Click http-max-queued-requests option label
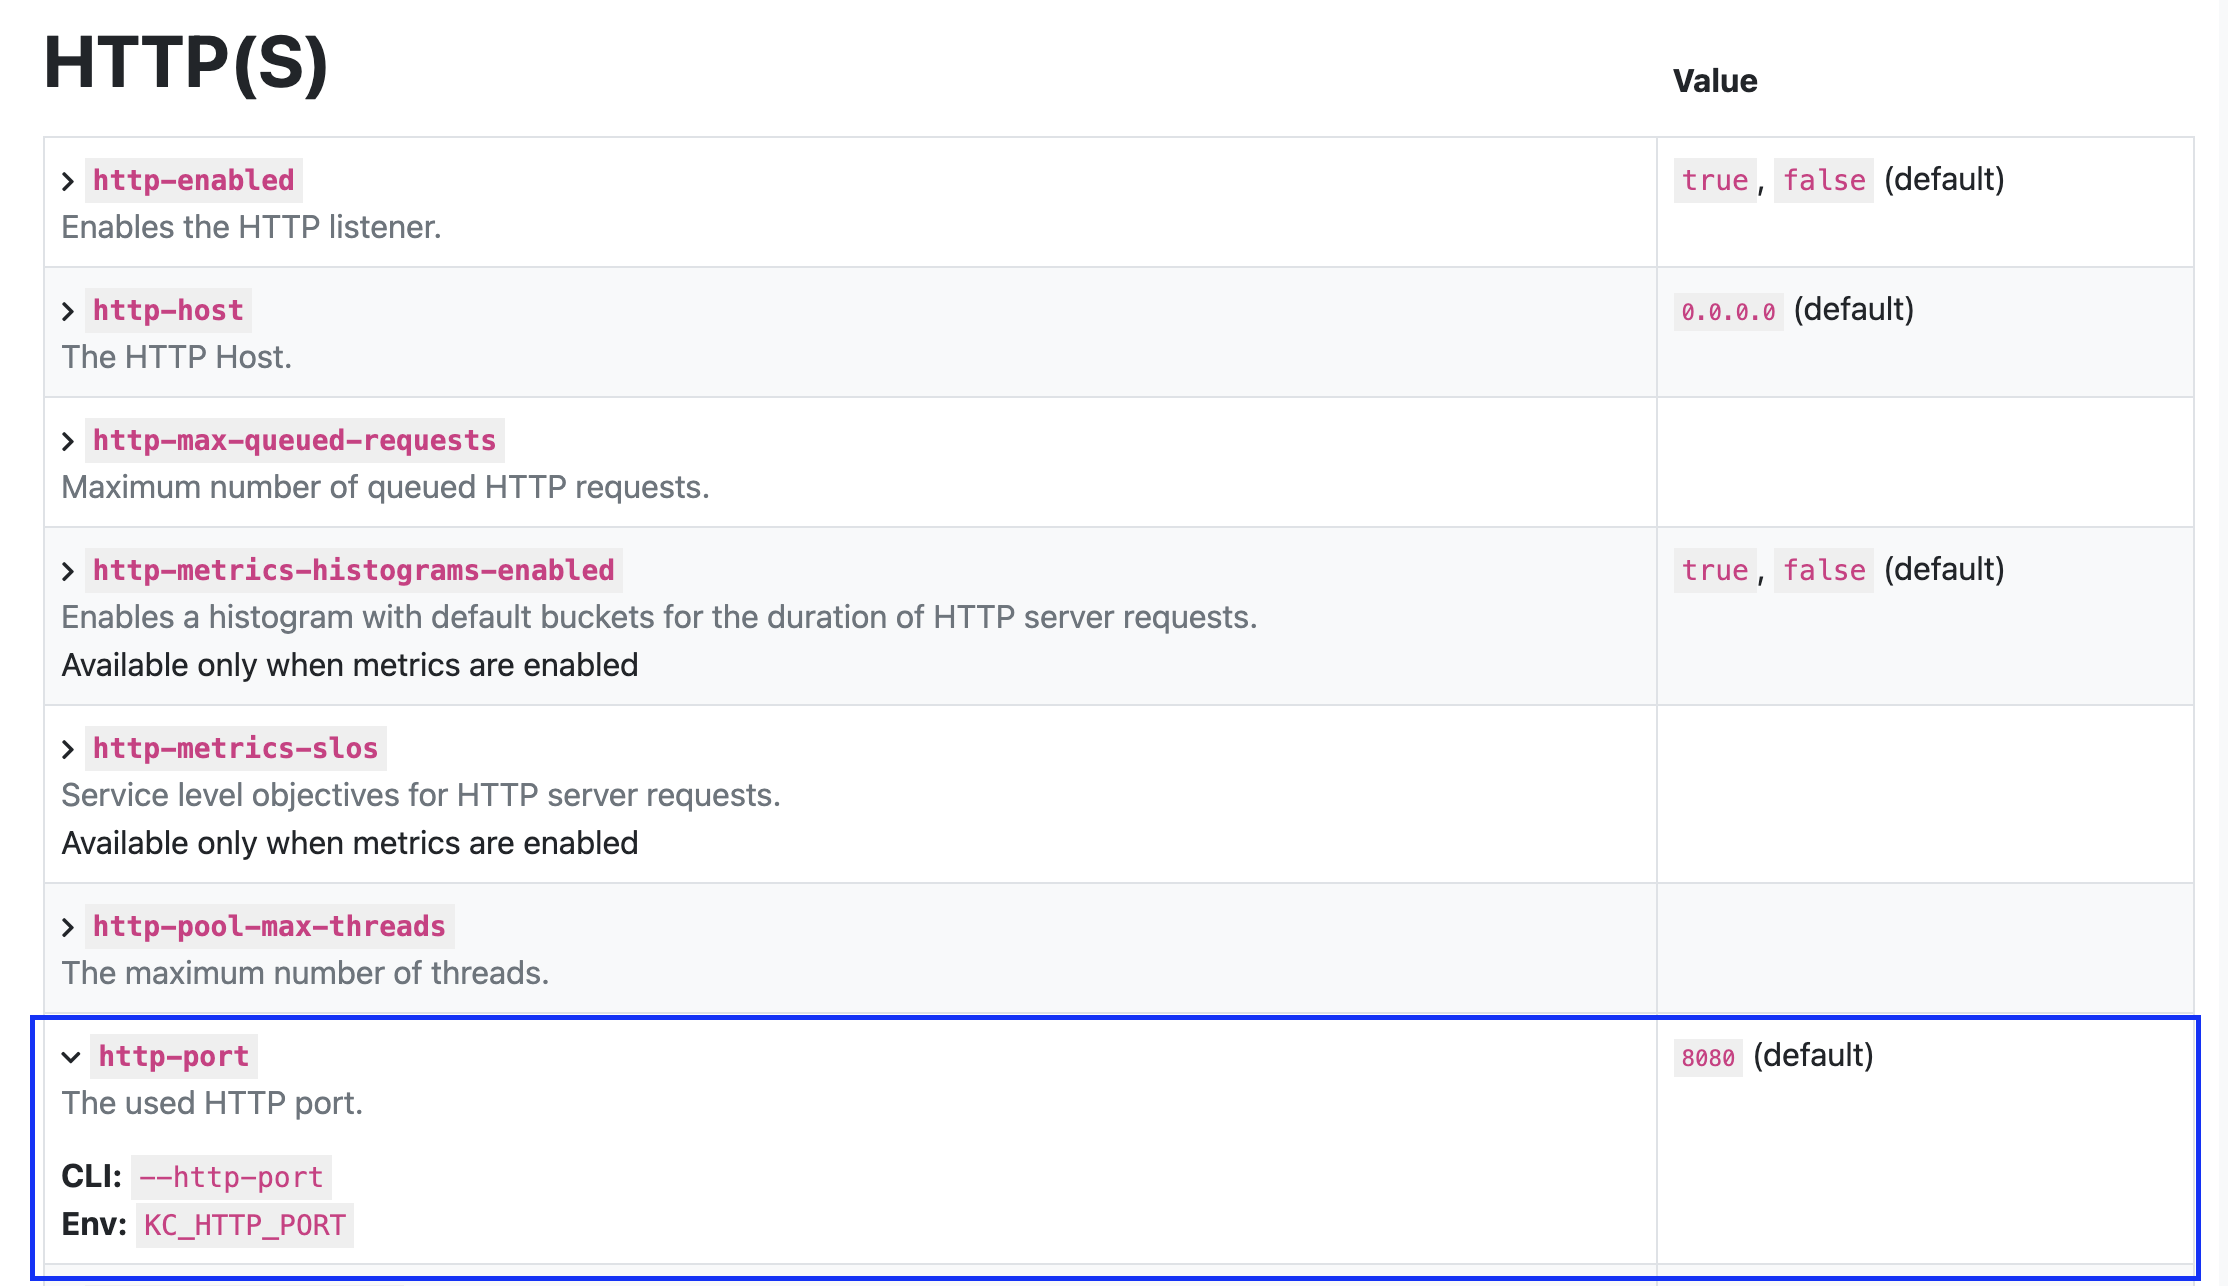Image resolution: width=2228 pixels, height=1286 pixels. click(294, 440)
